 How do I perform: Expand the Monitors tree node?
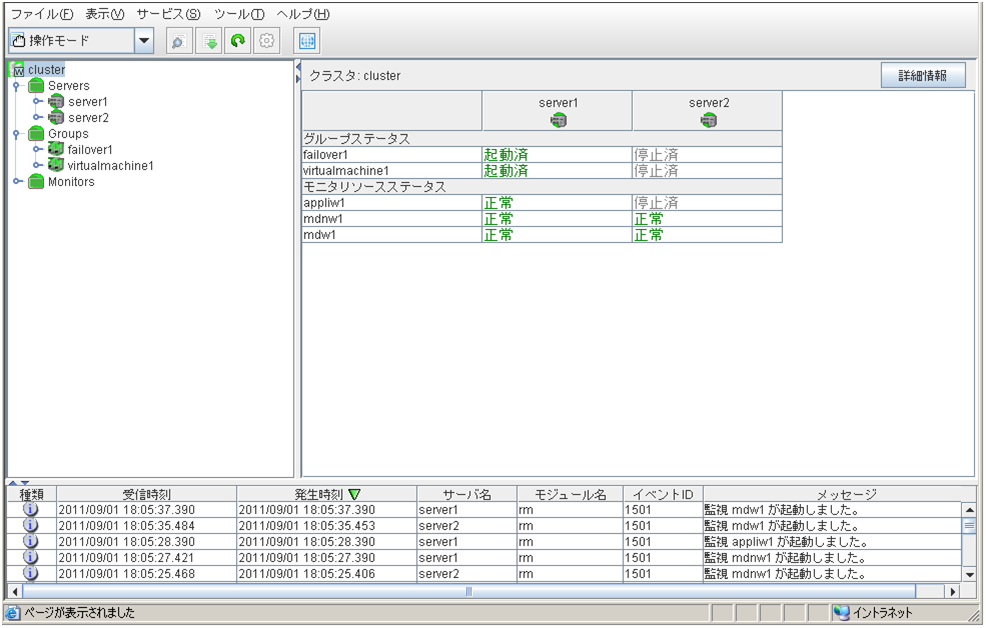tap(17, 182)
